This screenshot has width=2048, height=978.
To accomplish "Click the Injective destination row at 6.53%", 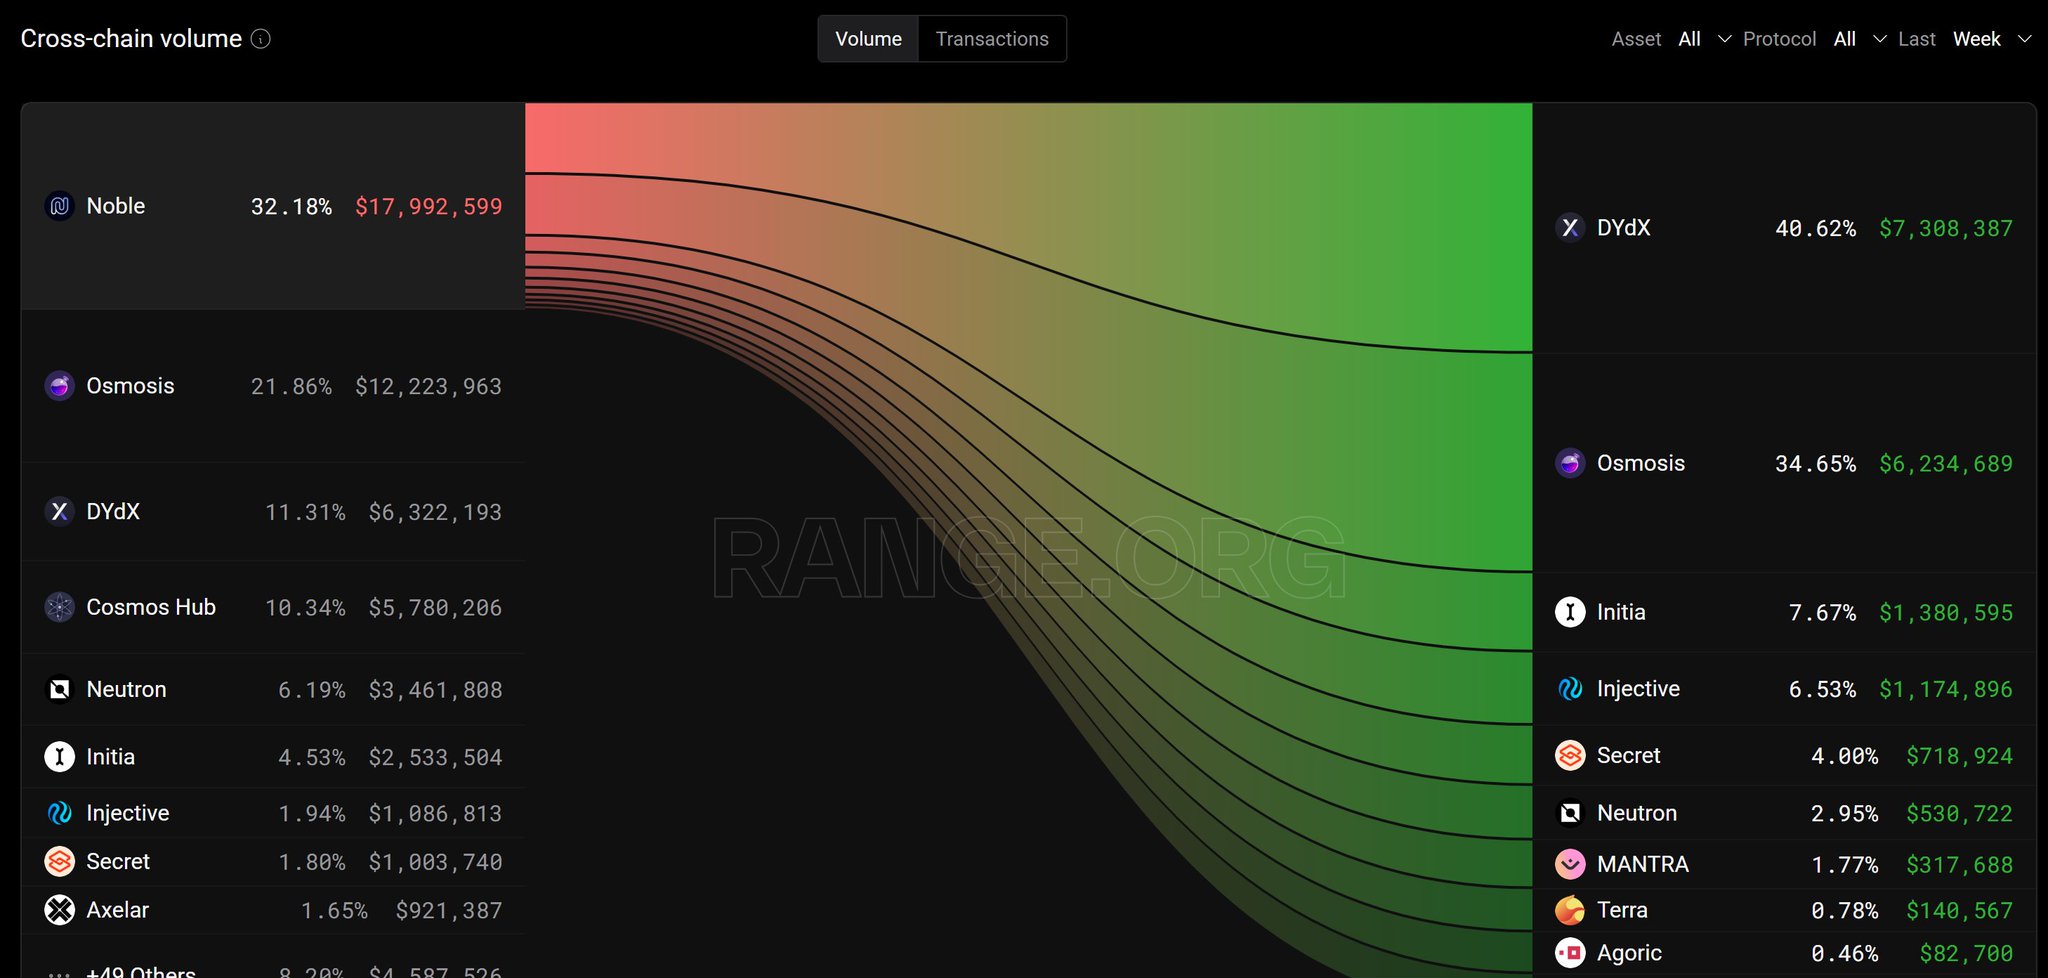I will pos(1784,689).
